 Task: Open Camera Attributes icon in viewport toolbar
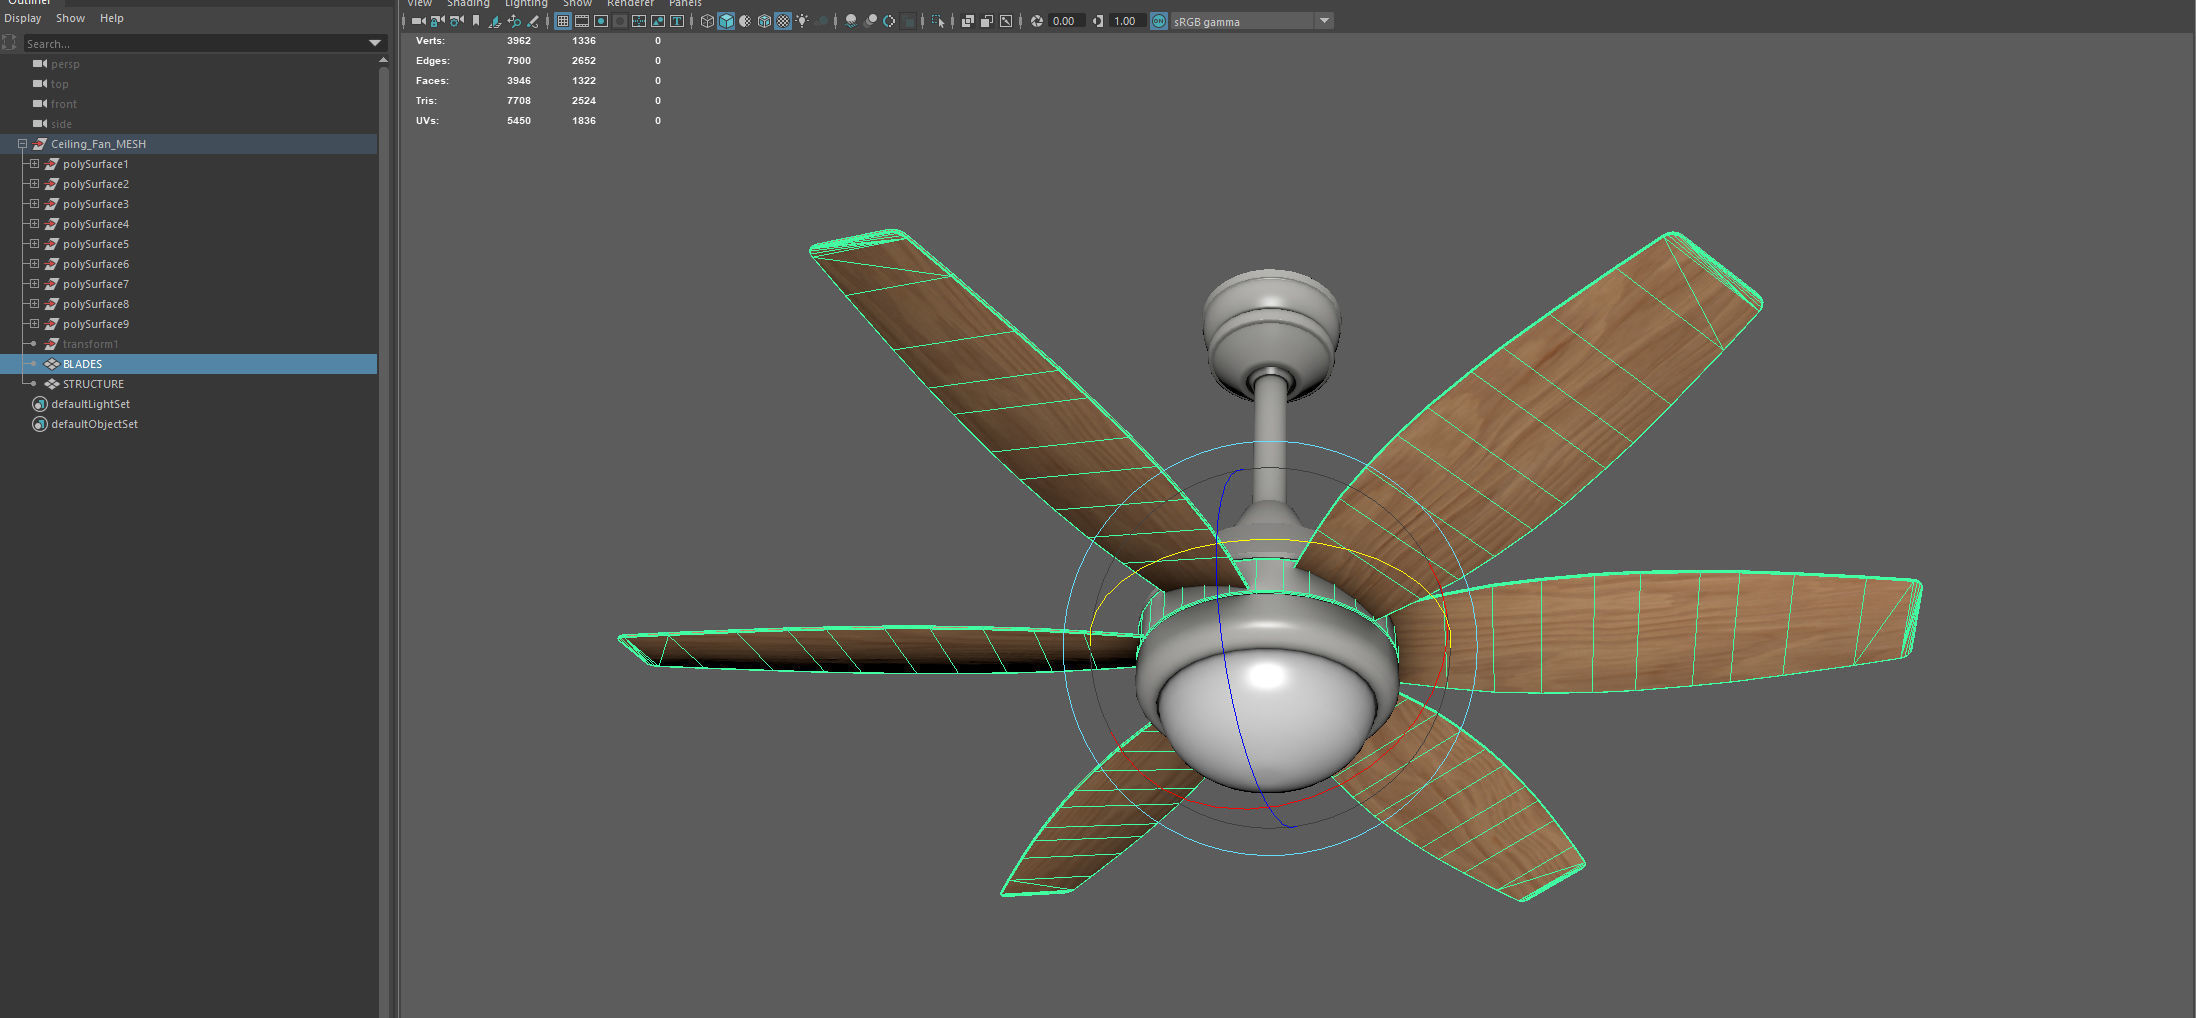click(457, 21)
